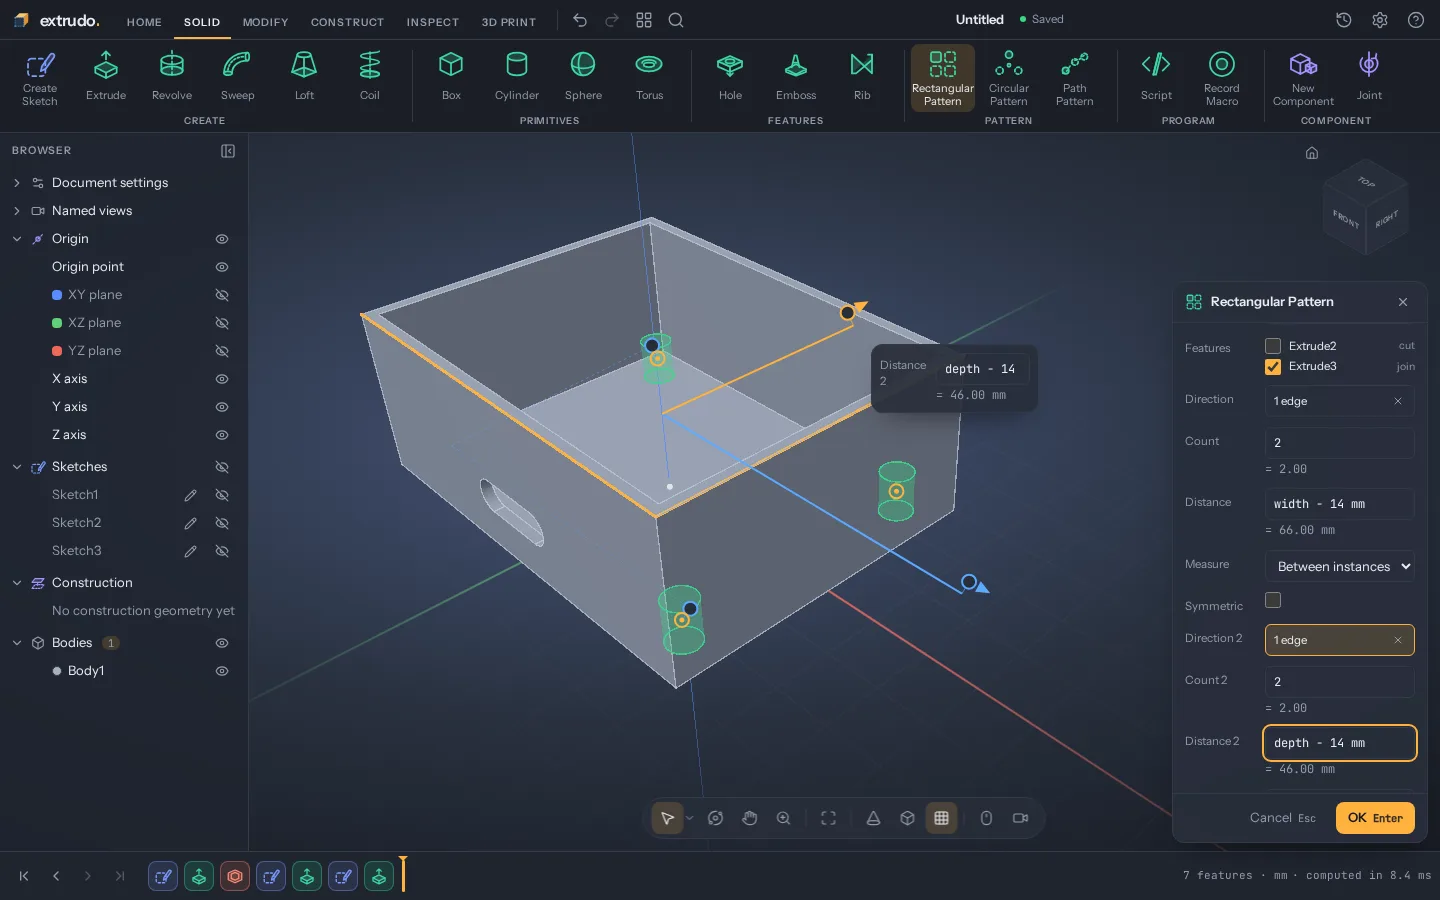
Task: Collapse the Origin tree node
Action: [17, 239]
